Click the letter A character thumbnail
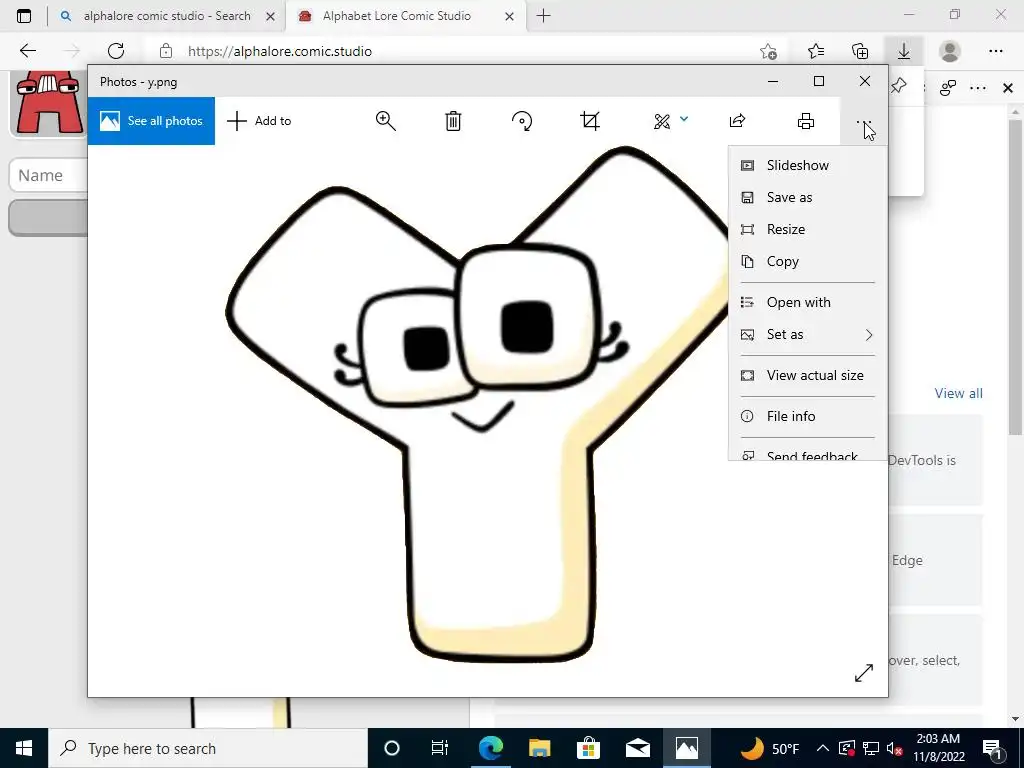 (x=48, y=102)
